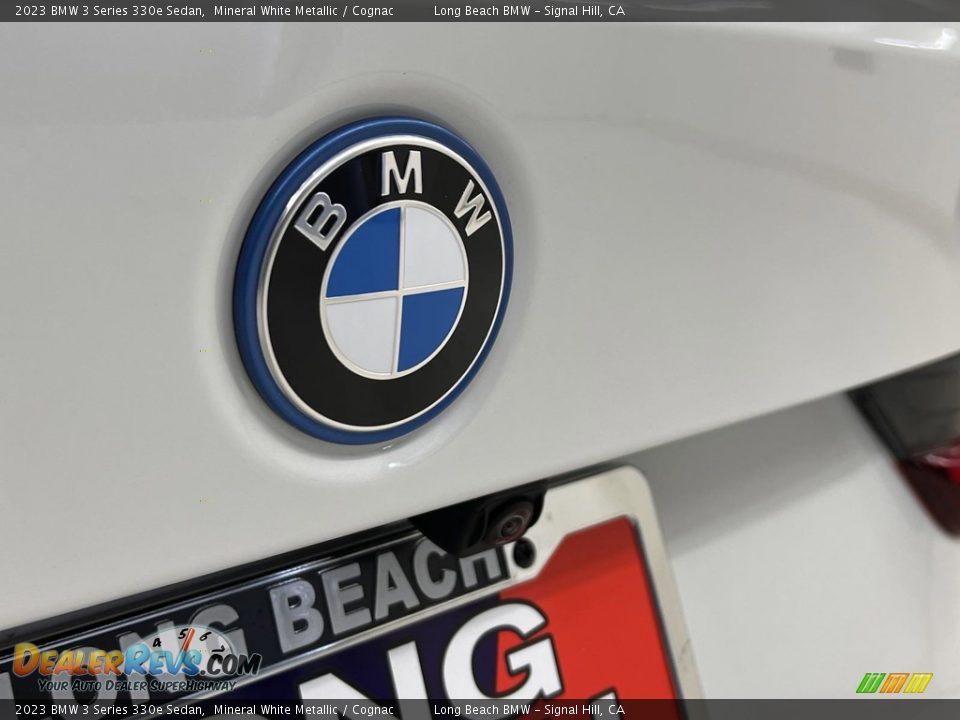Image resolution: width=960 pixels, height=720 pixels.
Task: Click 'Mineral White Metallic / Cognac' in top caption
Action: click(x=304, y=10)
